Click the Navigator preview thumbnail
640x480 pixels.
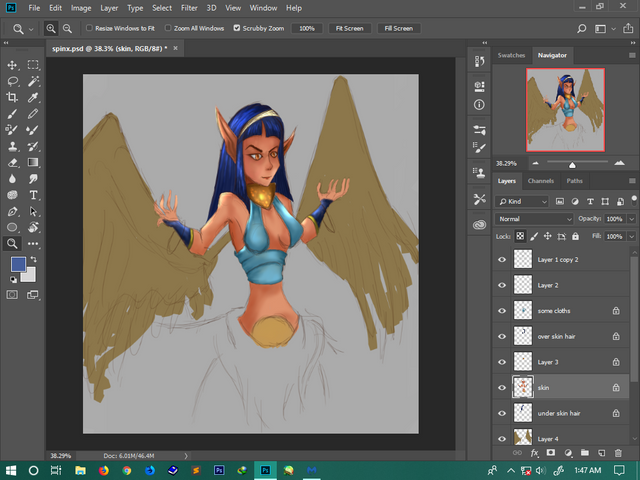[565, 110]
